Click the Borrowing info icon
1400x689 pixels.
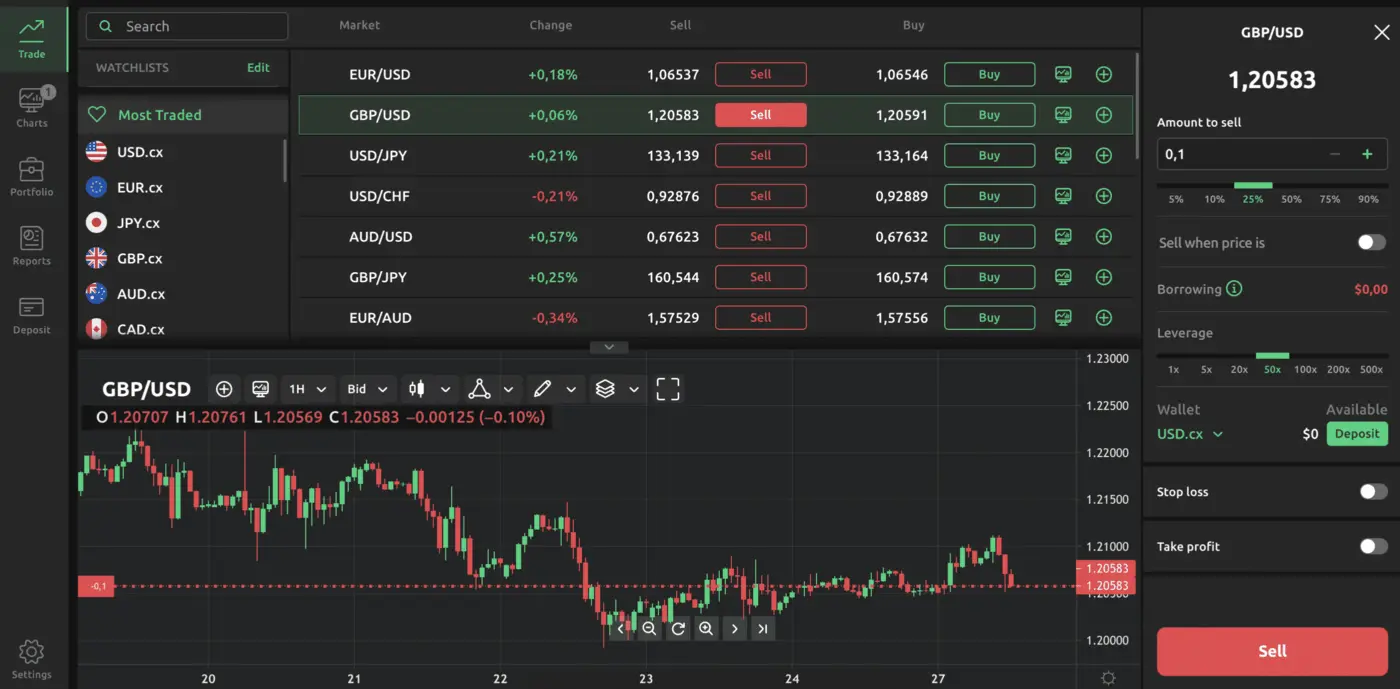click(x=1234, y=289)
